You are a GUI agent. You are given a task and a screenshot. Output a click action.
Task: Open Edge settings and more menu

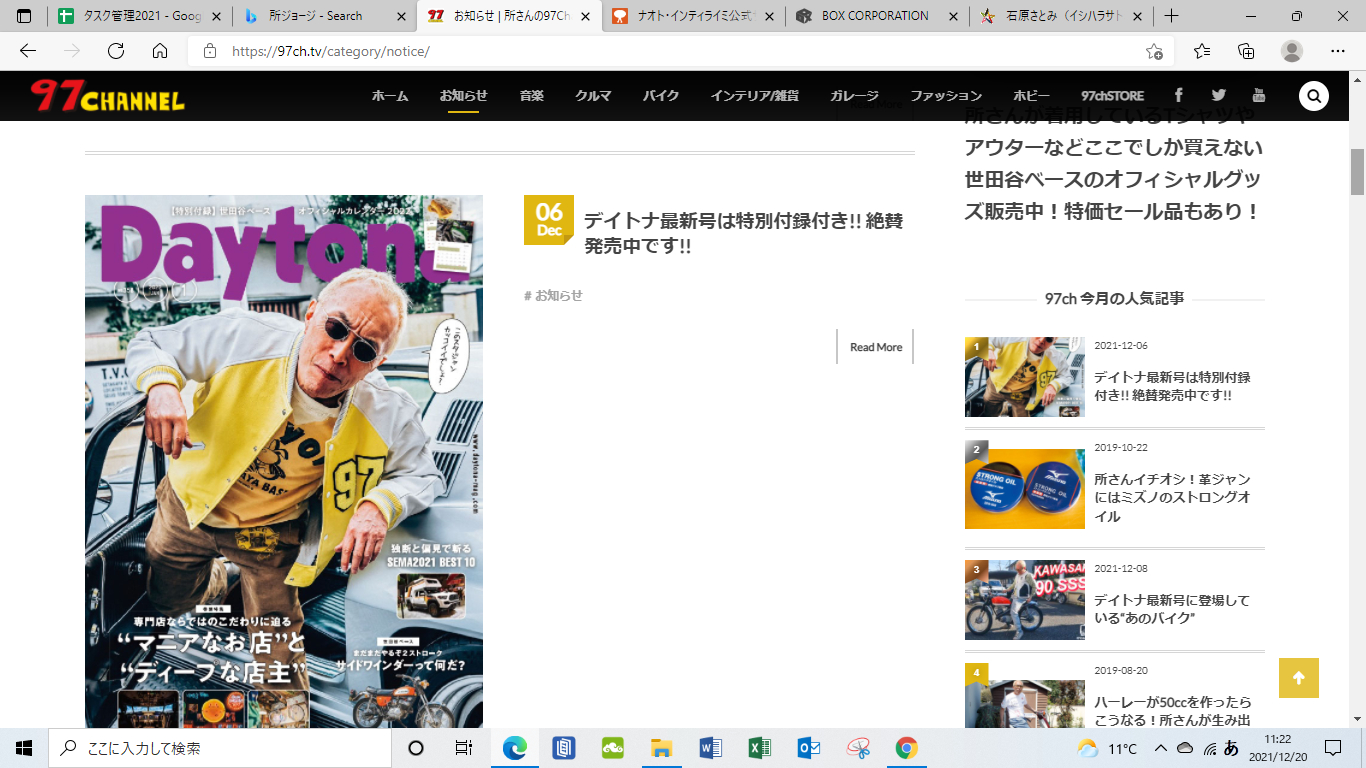1338,51
